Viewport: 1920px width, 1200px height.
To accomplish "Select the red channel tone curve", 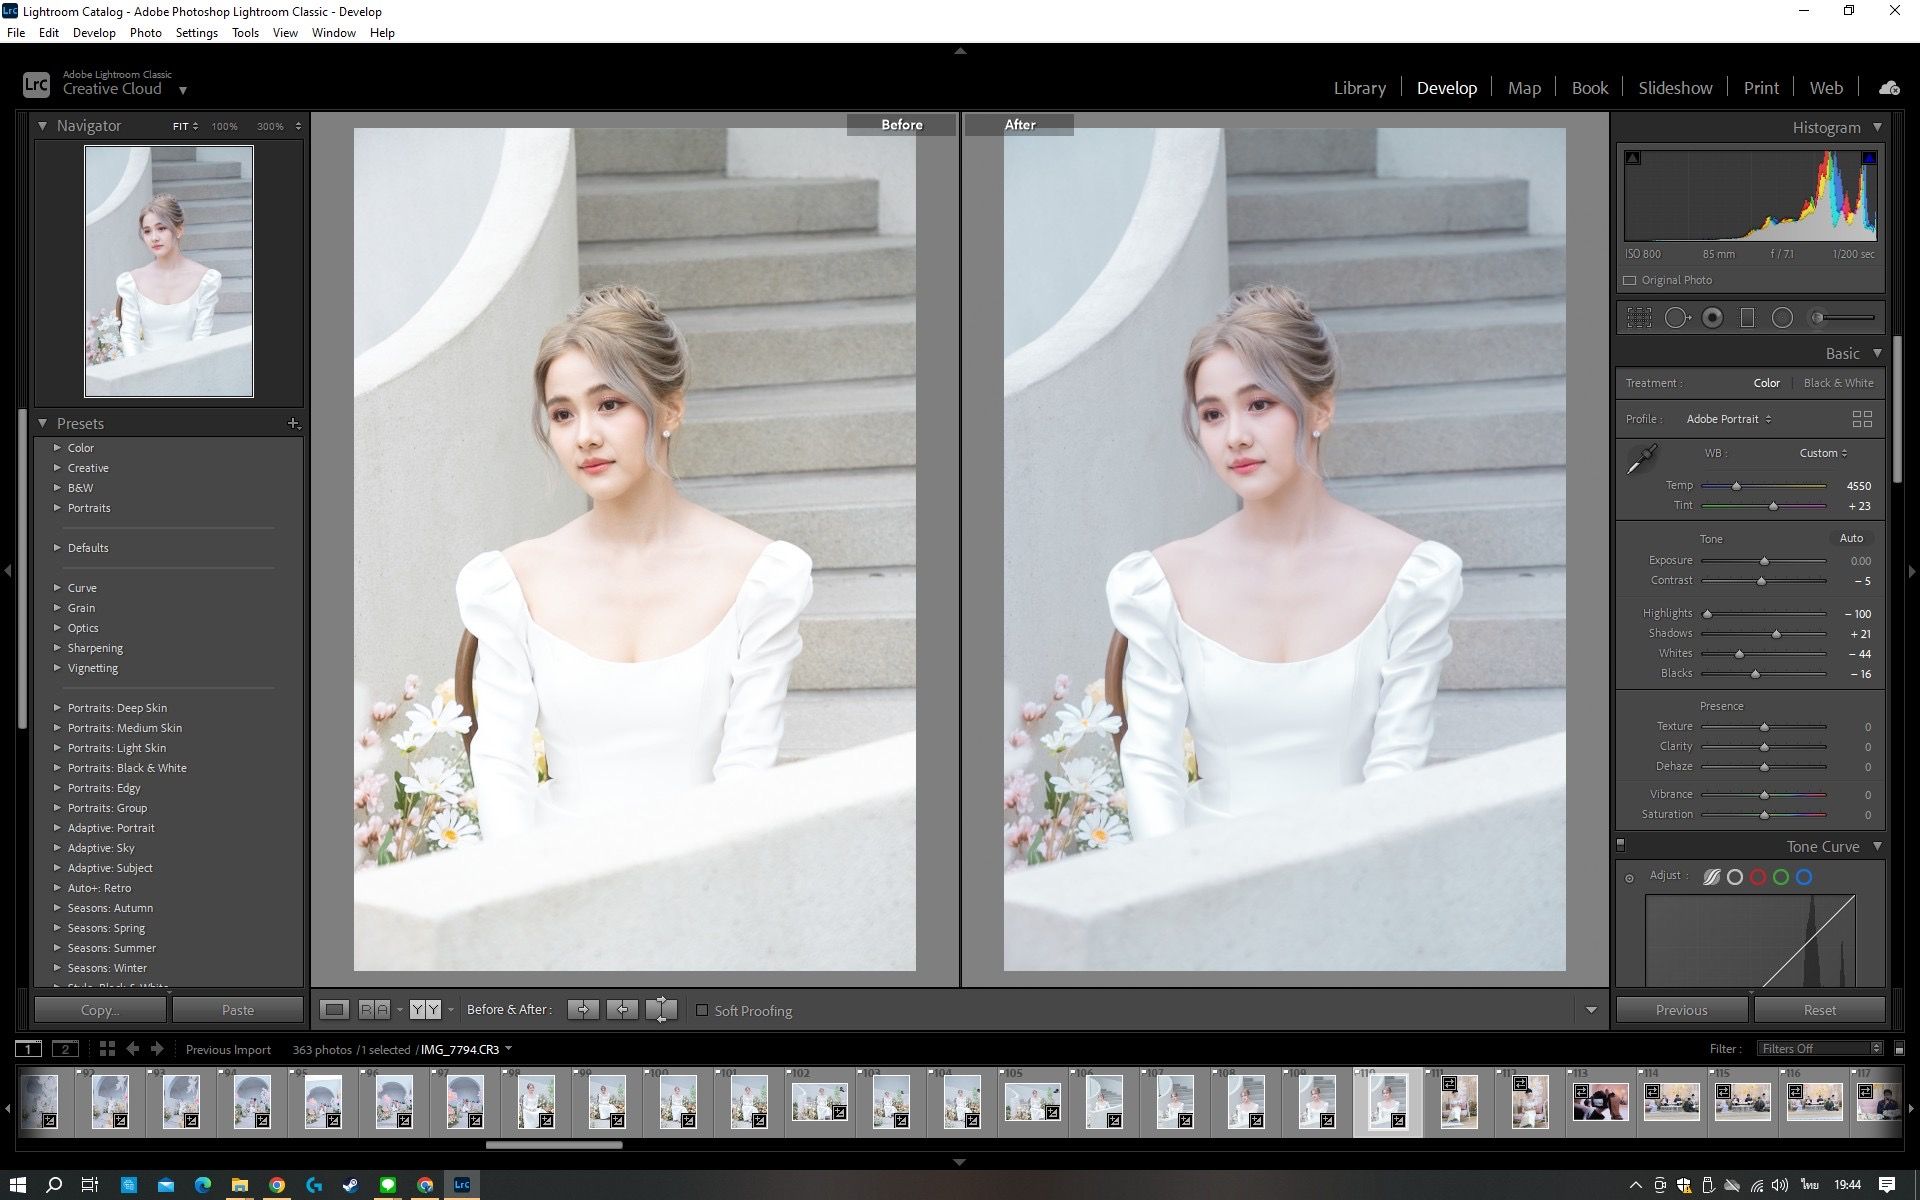I will coord(1758,877).
